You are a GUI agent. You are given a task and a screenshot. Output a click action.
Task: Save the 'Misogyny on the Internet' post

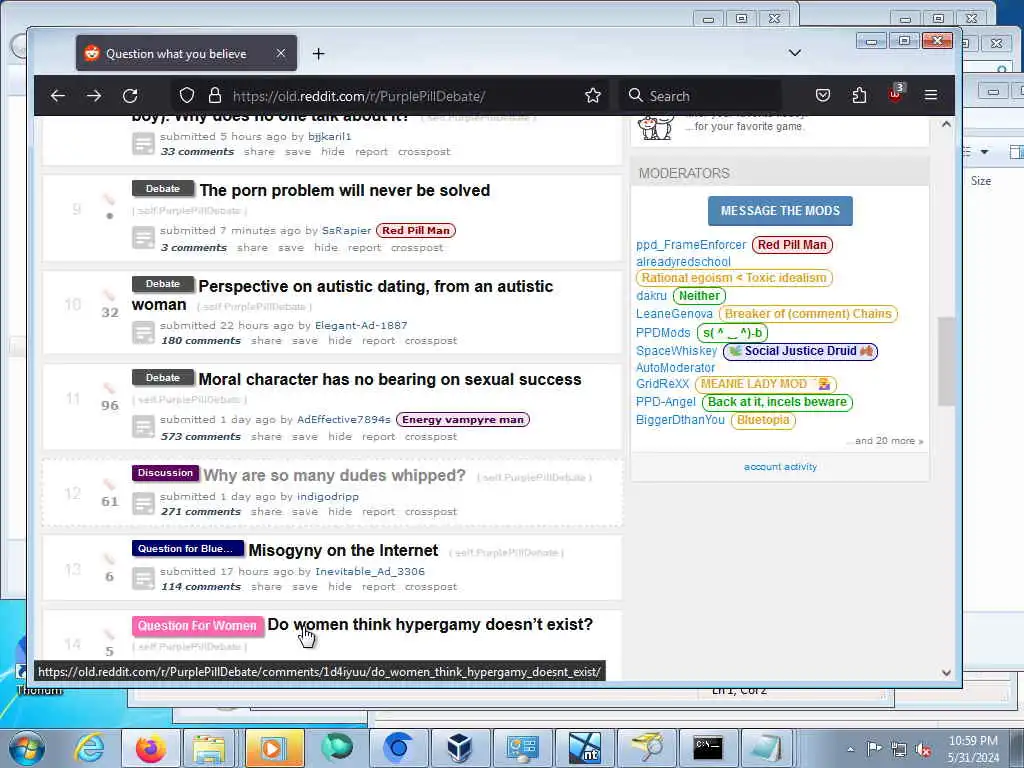pyautogui.click(x=304, y=586)
